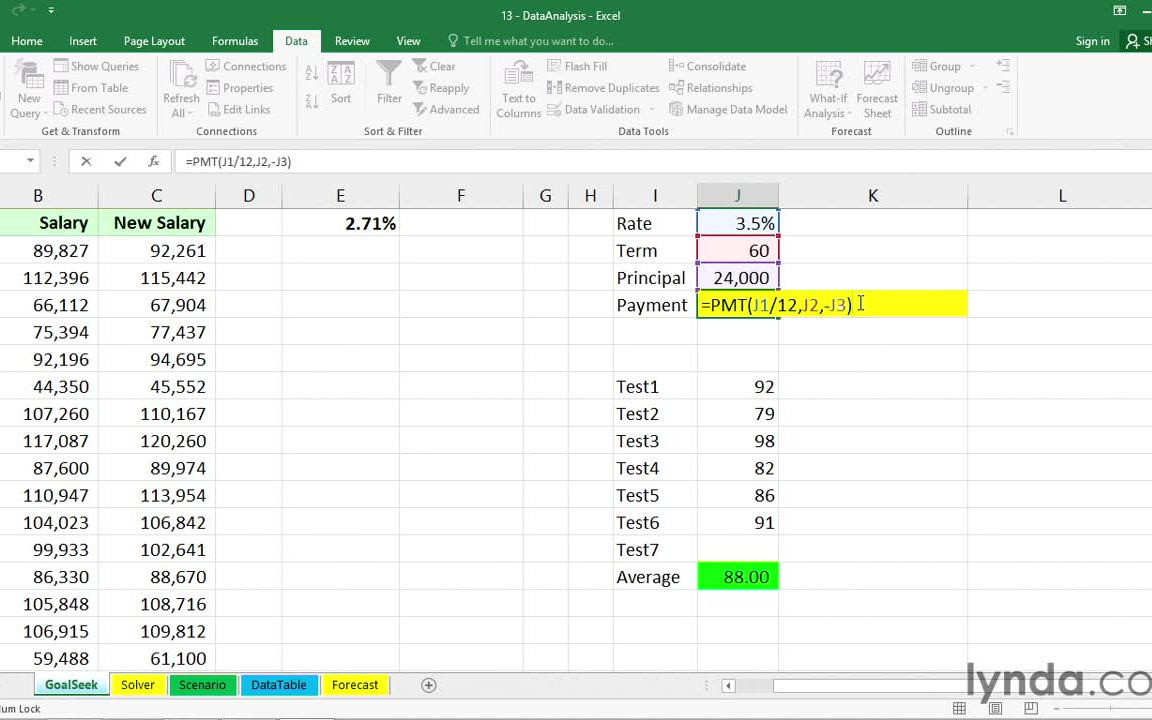Switch to Normal view in status bar
This screenshot has height=720, width=1152.
(x=960, y=708)
